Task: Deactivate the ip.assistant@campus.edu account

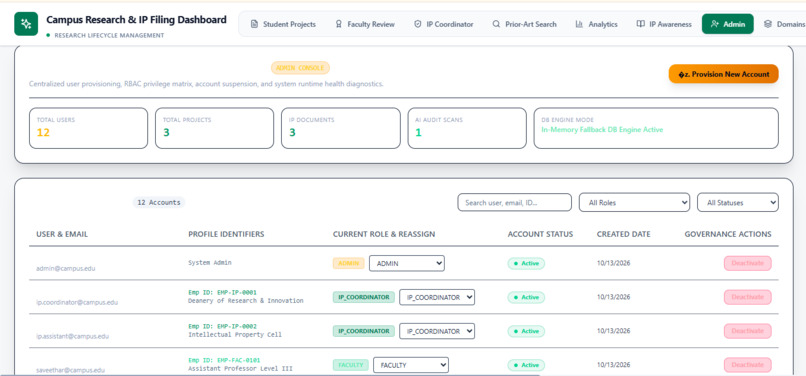Action: (x=748, y=331)
